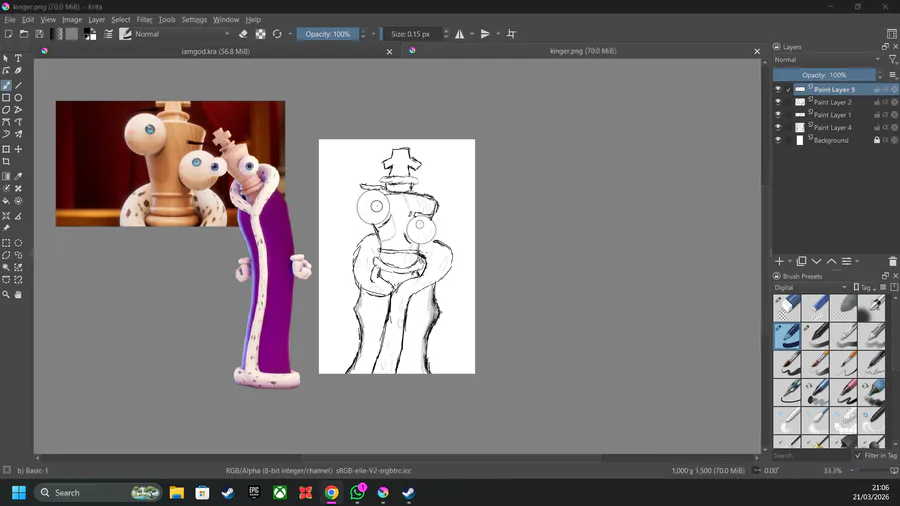Delete layer with trash icon

pyautogui.click(x=893, y=262)
